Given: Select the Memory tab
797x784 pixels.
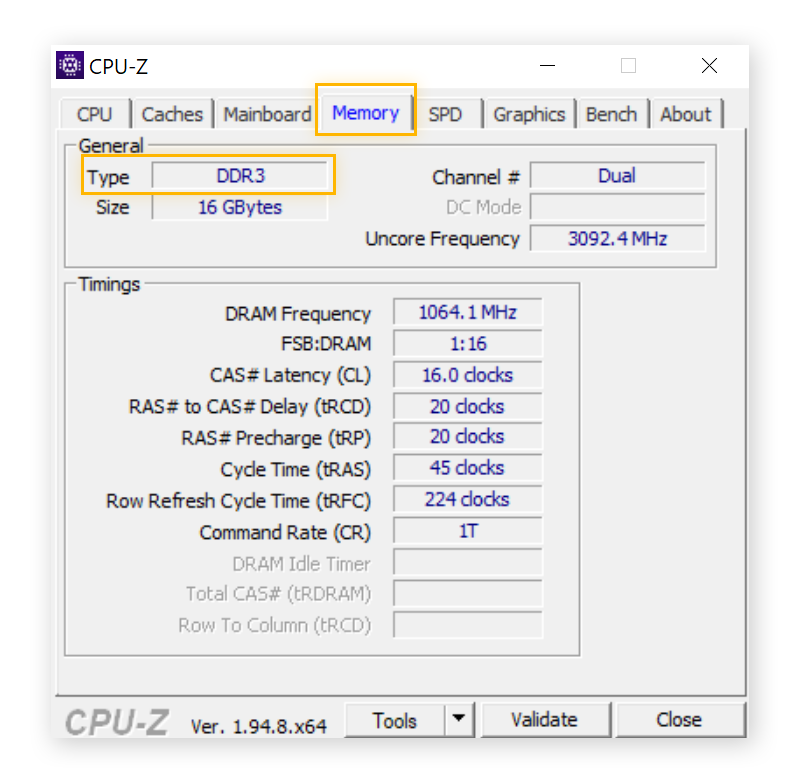Looking at the screenshot, I should 365,113.
